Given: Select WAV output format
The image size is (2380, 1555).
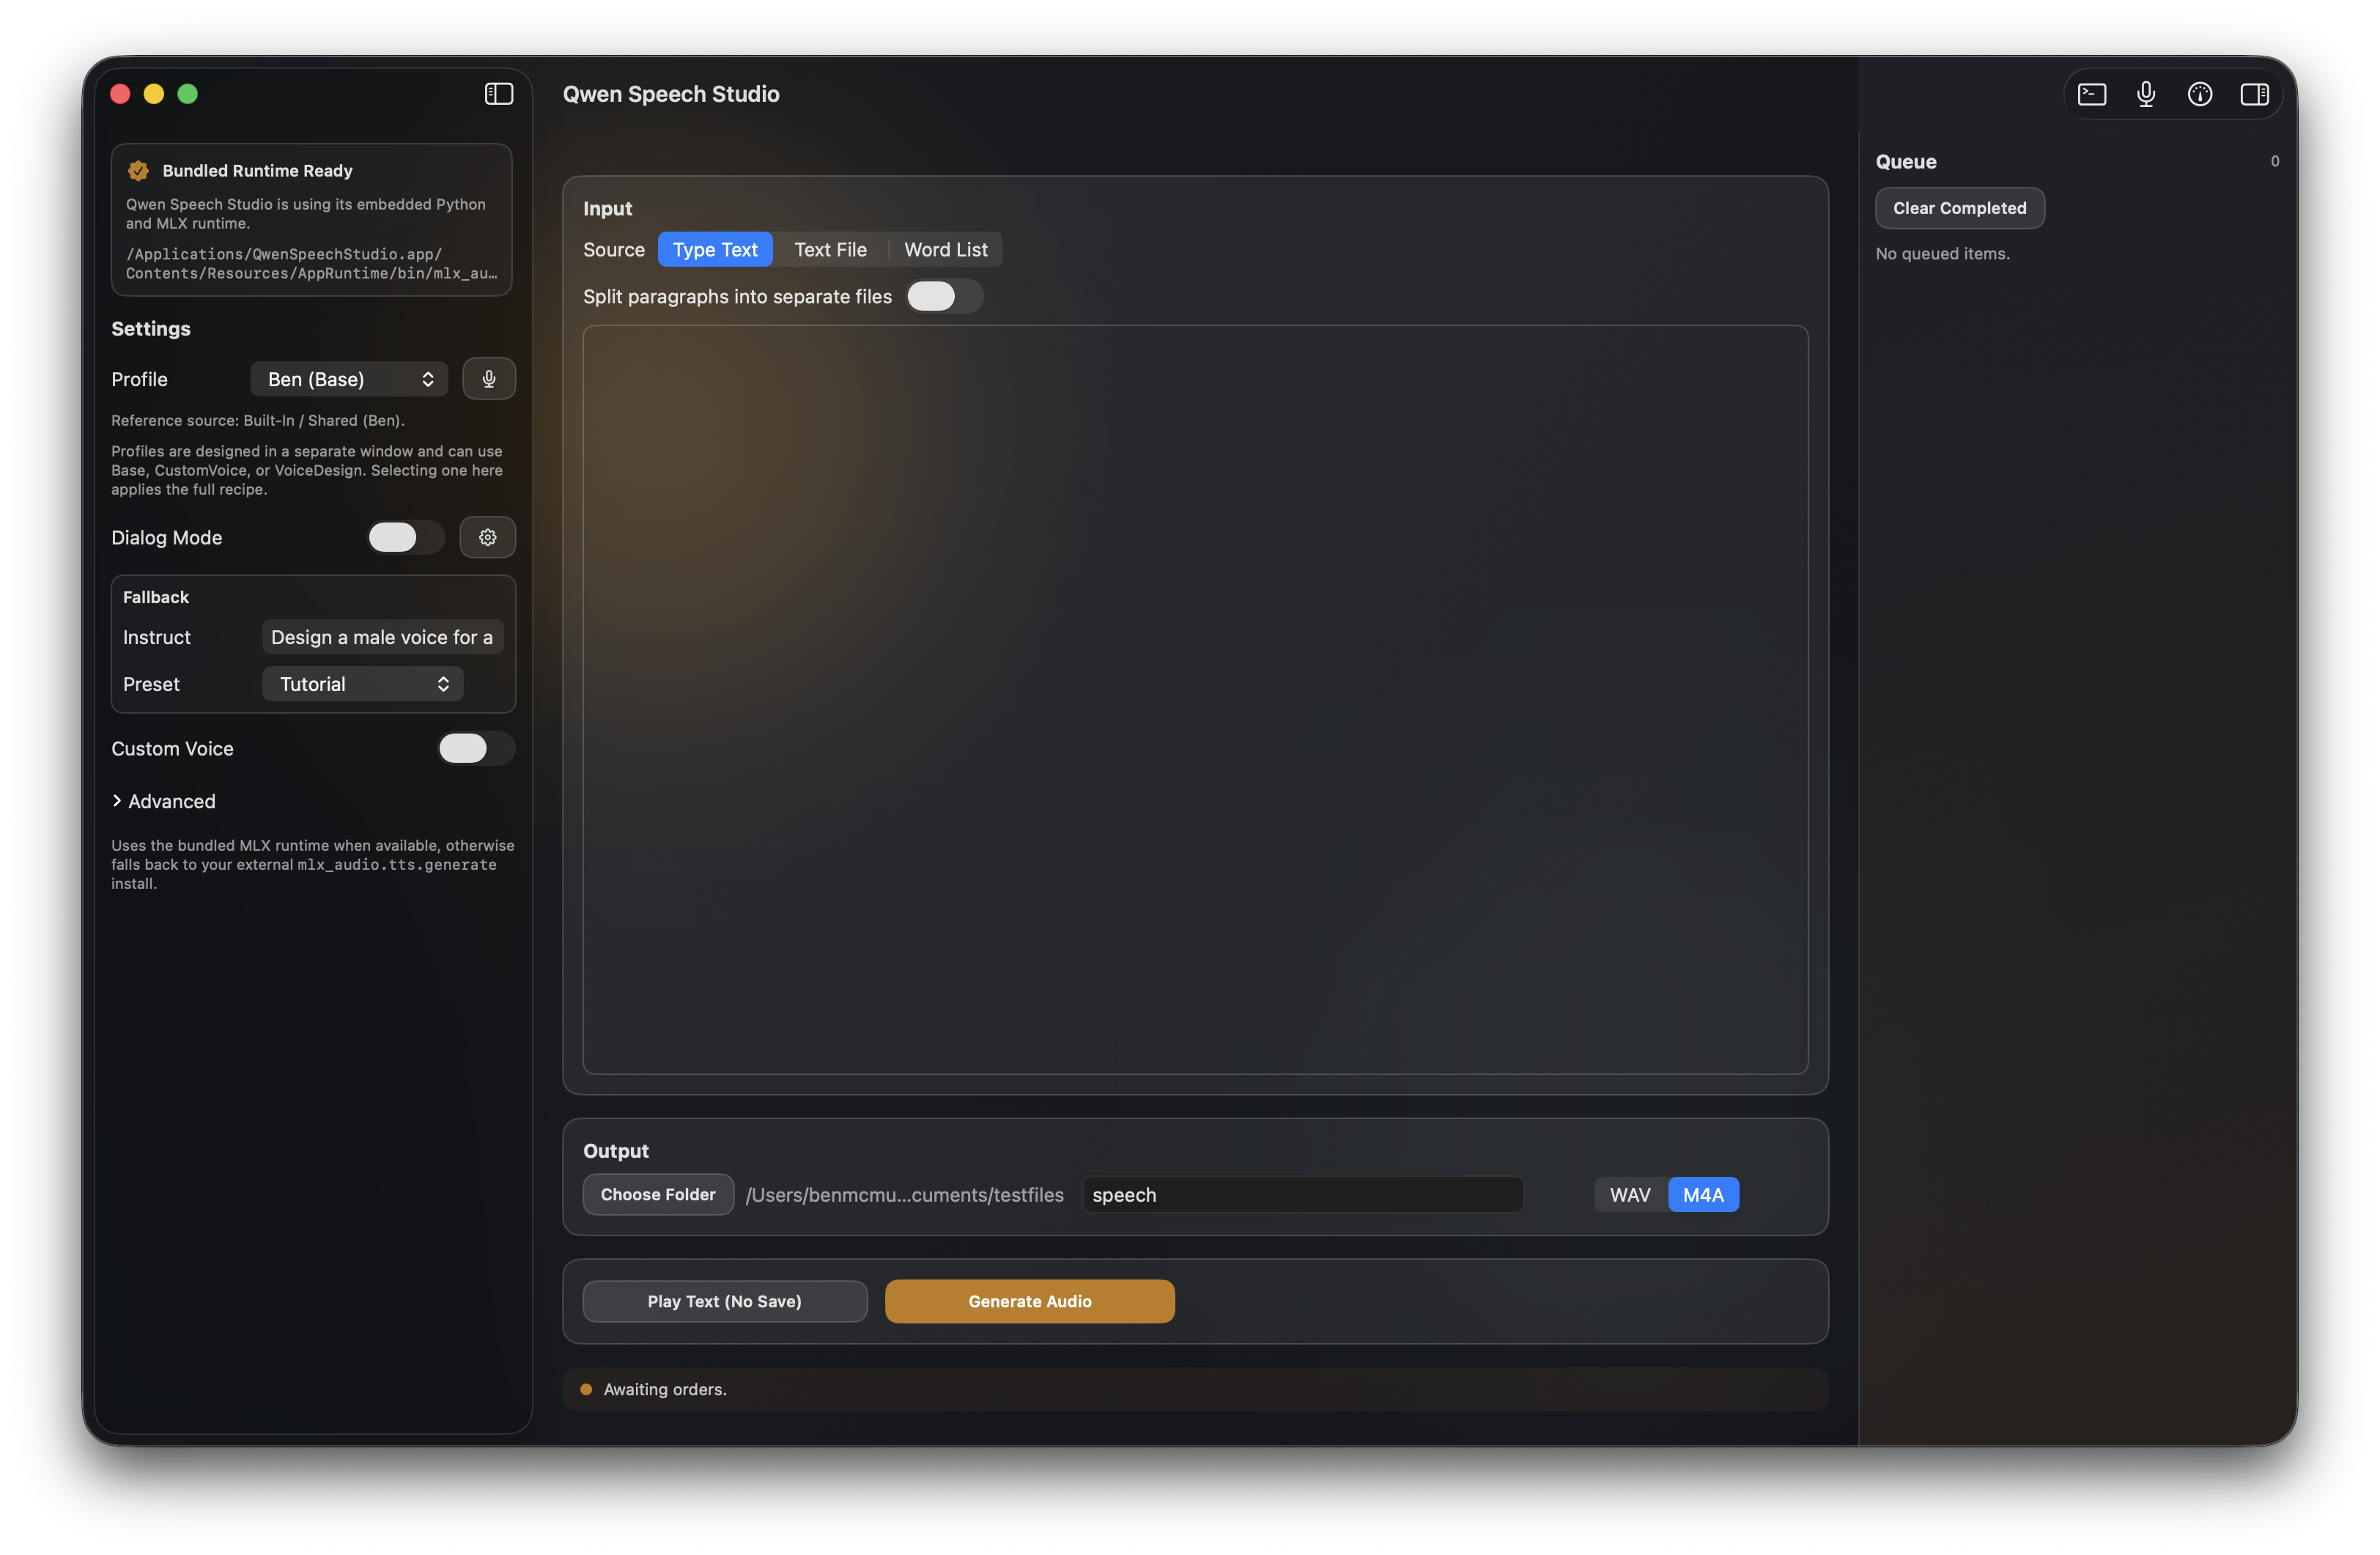Looking at the screenshot, I should point(1630,1195).
